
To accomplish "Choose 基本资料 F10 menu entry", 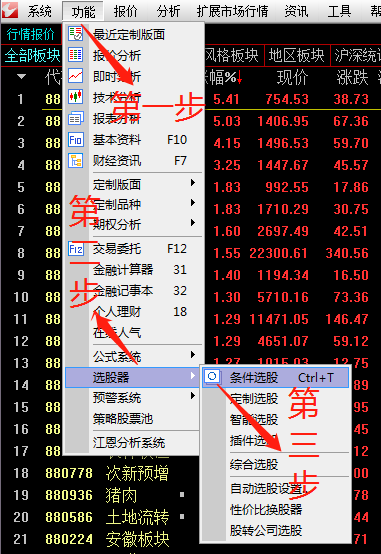I will pyautogui.click(x=135, y=140).
